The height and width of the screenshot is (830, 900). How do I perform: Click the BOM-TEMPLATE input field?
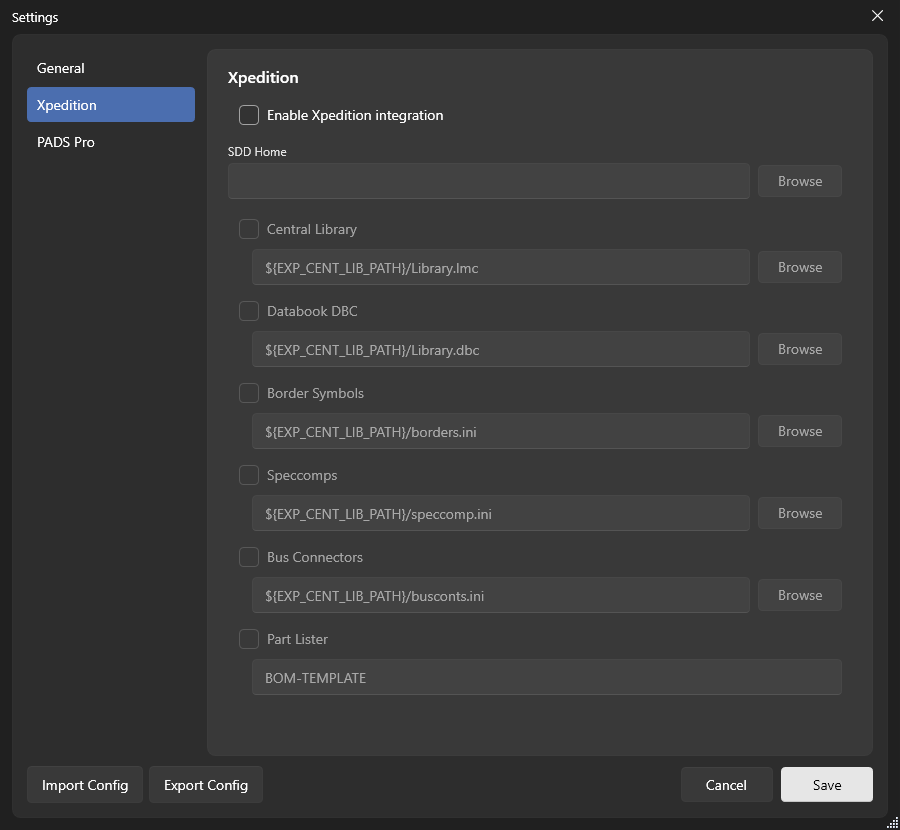click(x=547, y=677)
